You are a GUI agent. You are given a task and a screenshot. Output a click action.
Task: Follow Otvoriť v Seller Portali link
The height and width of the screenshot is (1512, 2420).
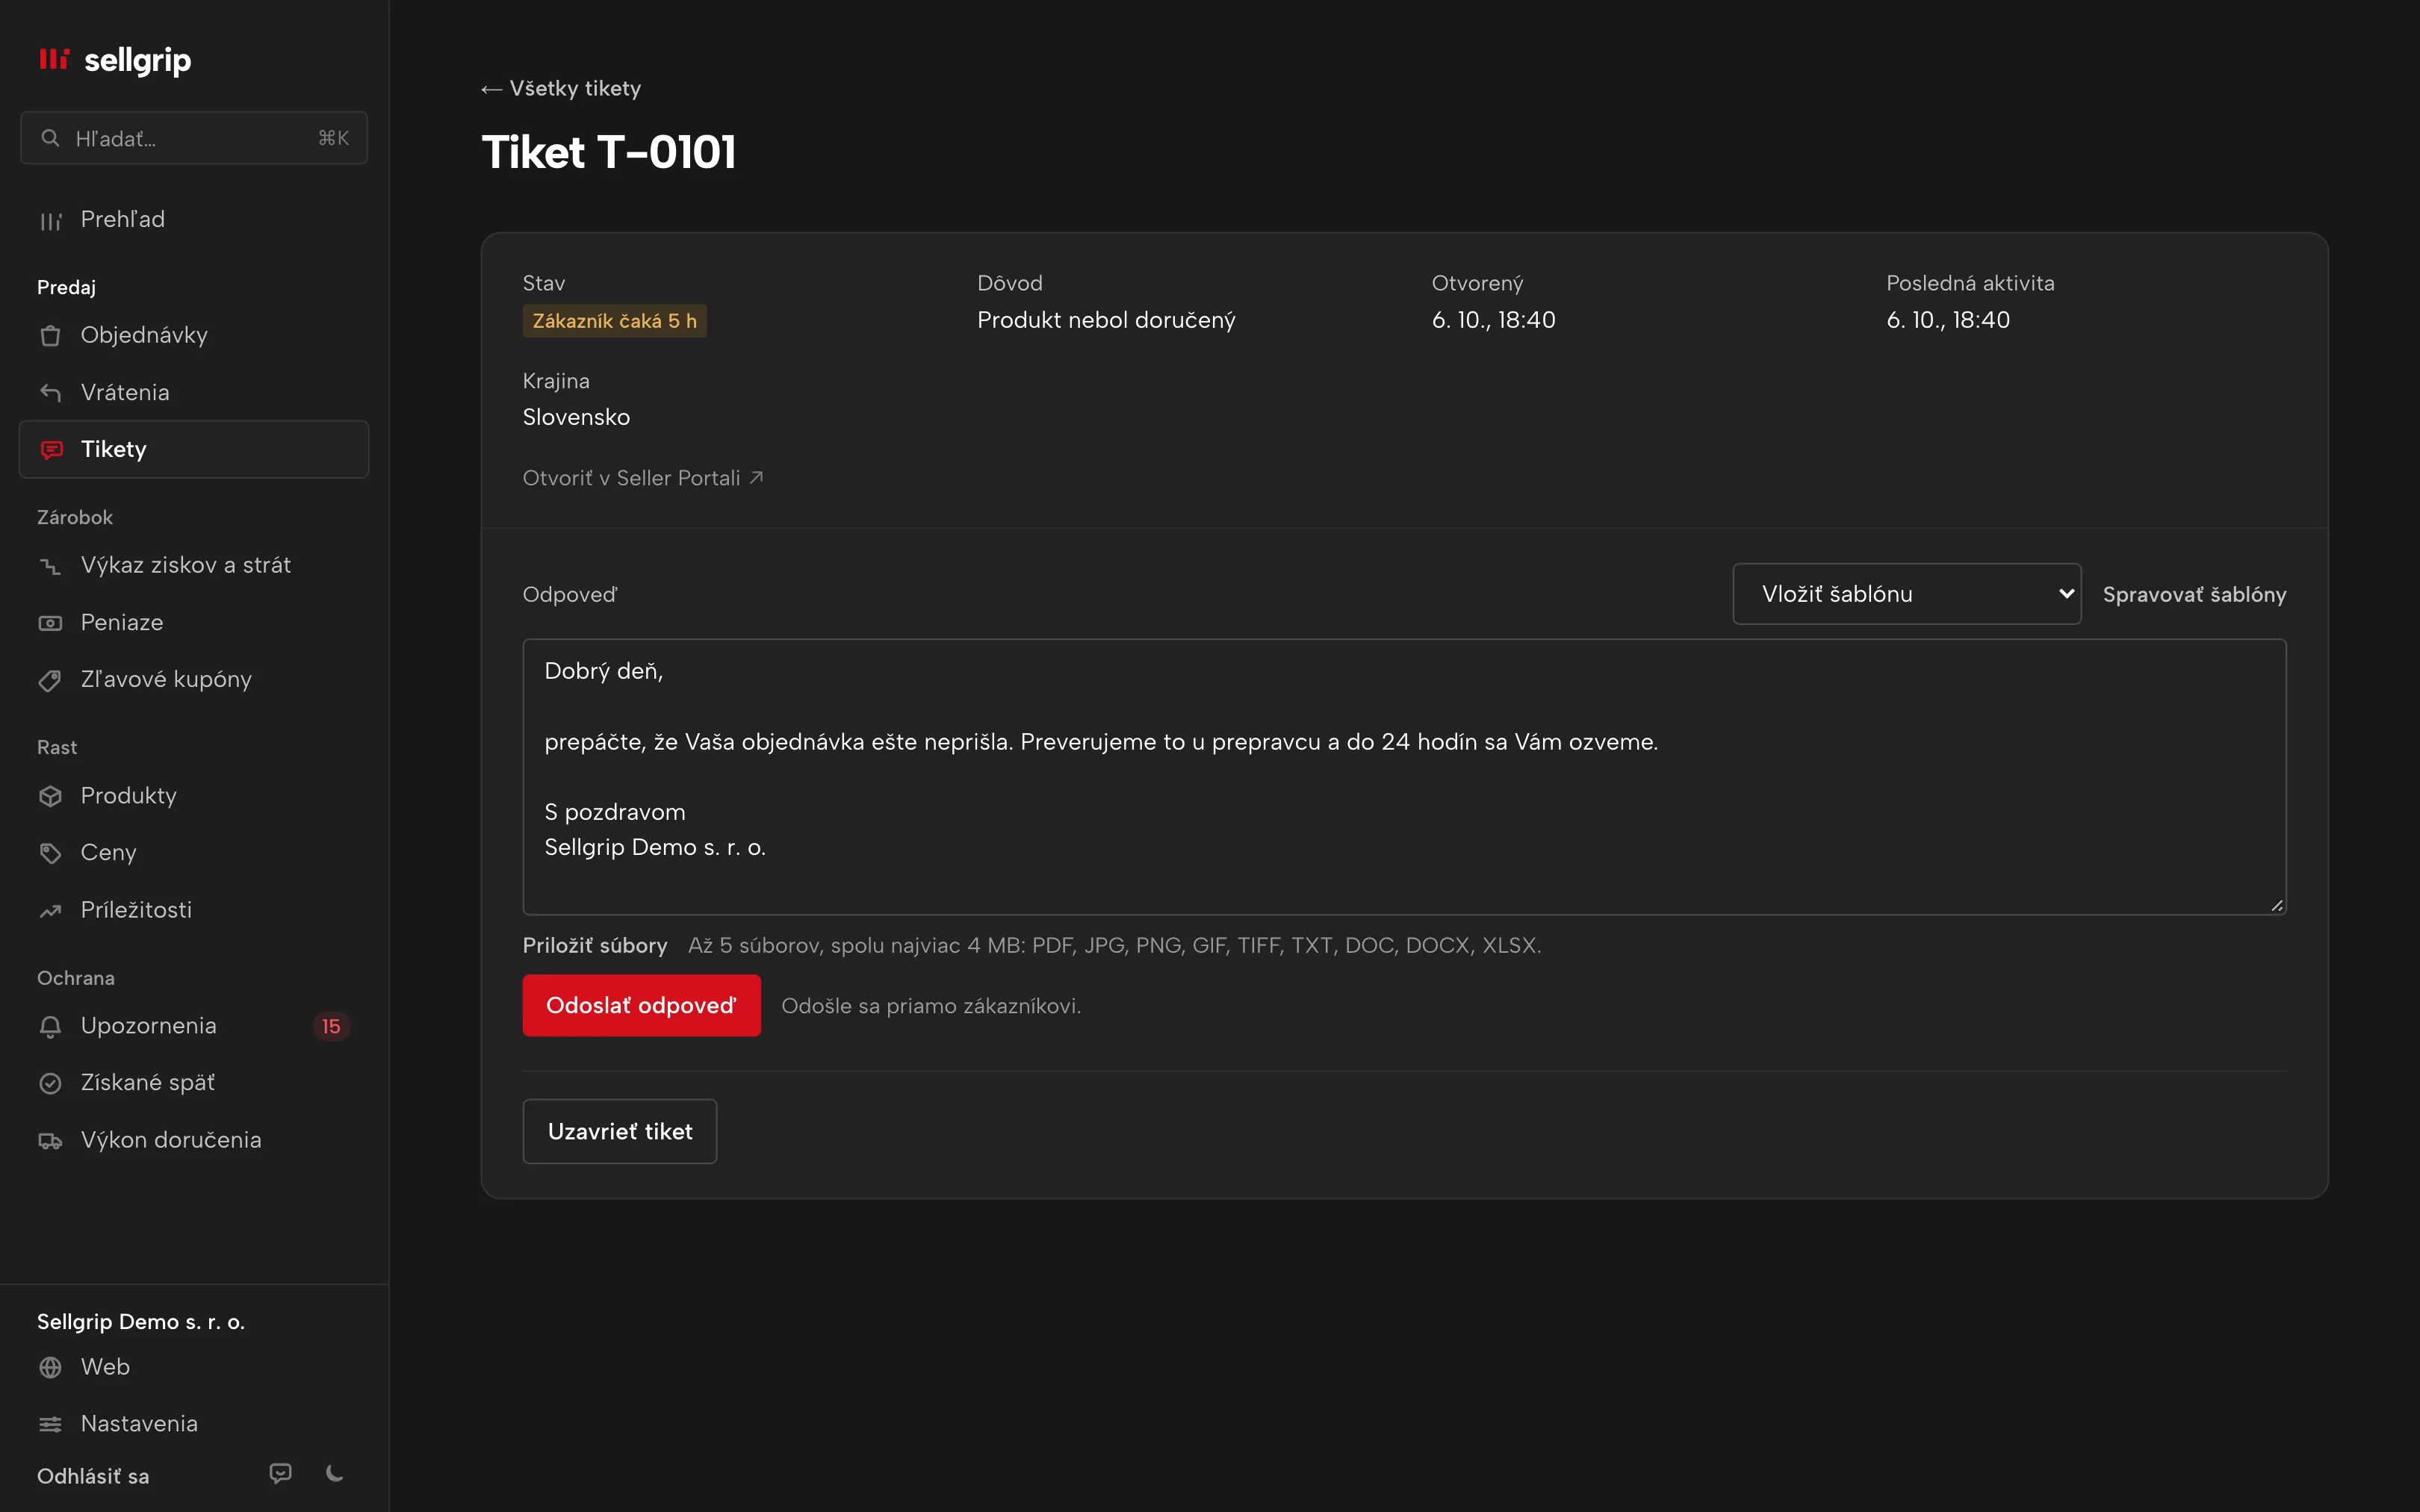[x=643, y=478]
